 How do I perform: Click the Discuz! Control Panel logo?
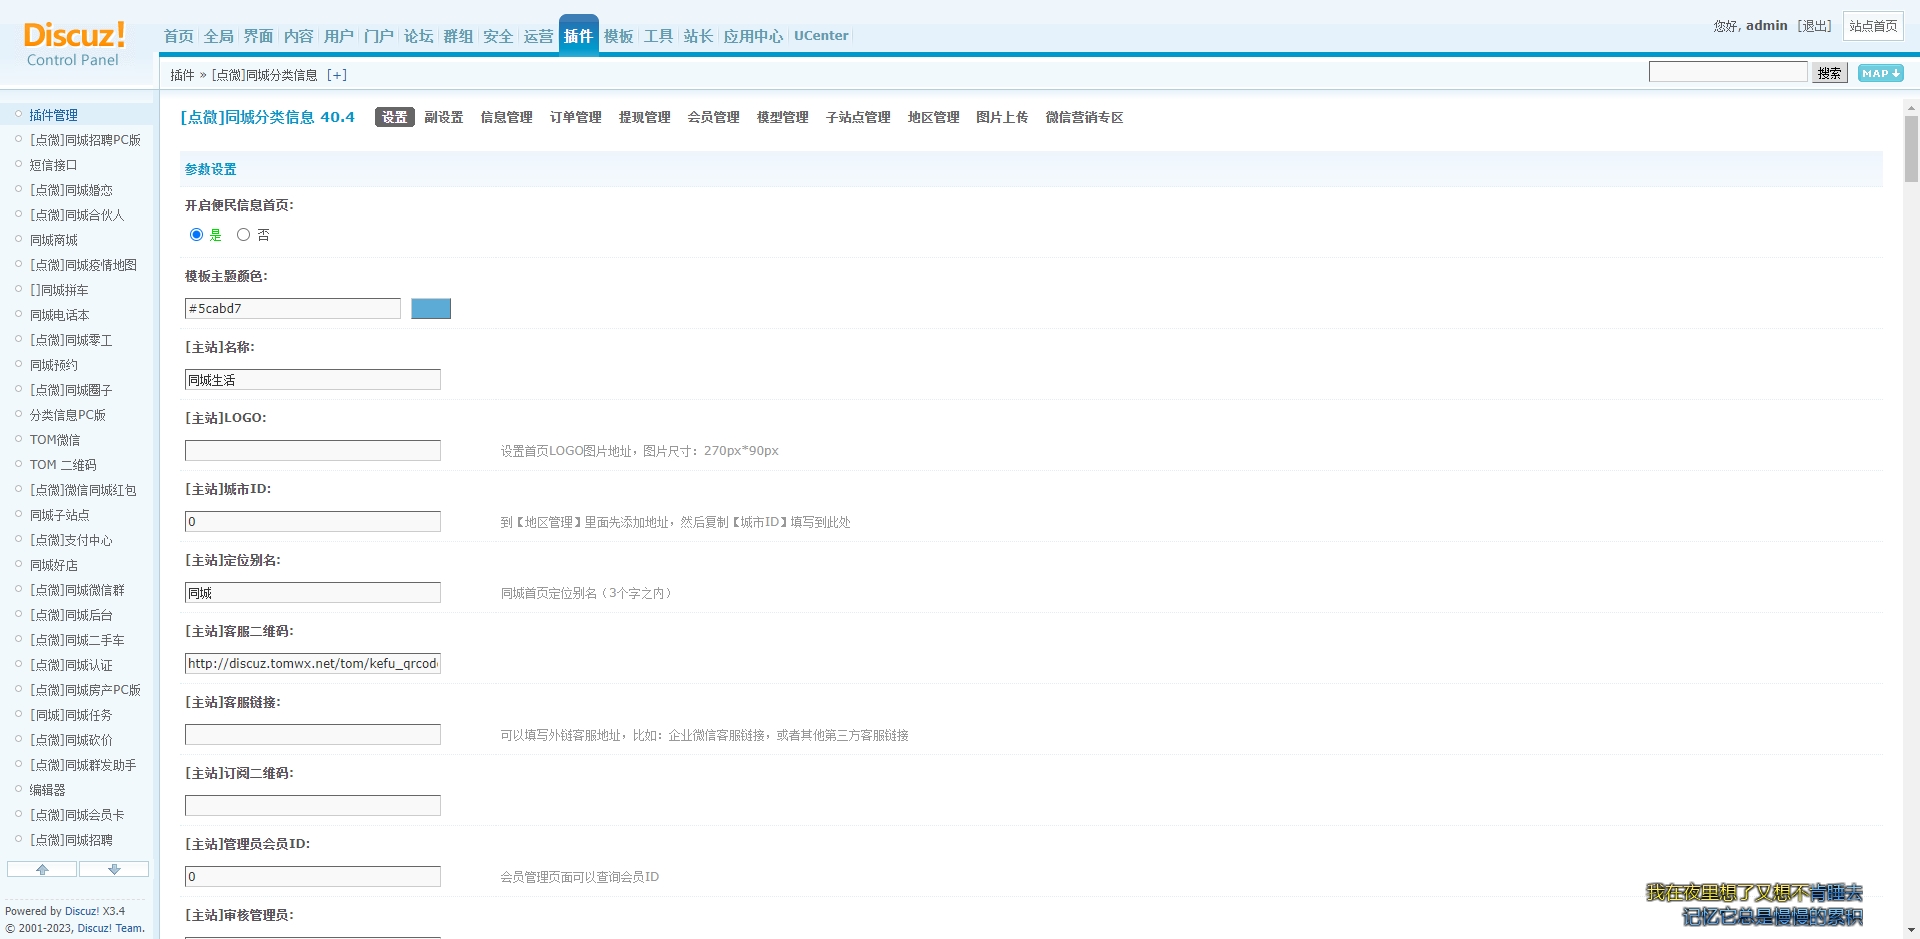tap(74, 44)
